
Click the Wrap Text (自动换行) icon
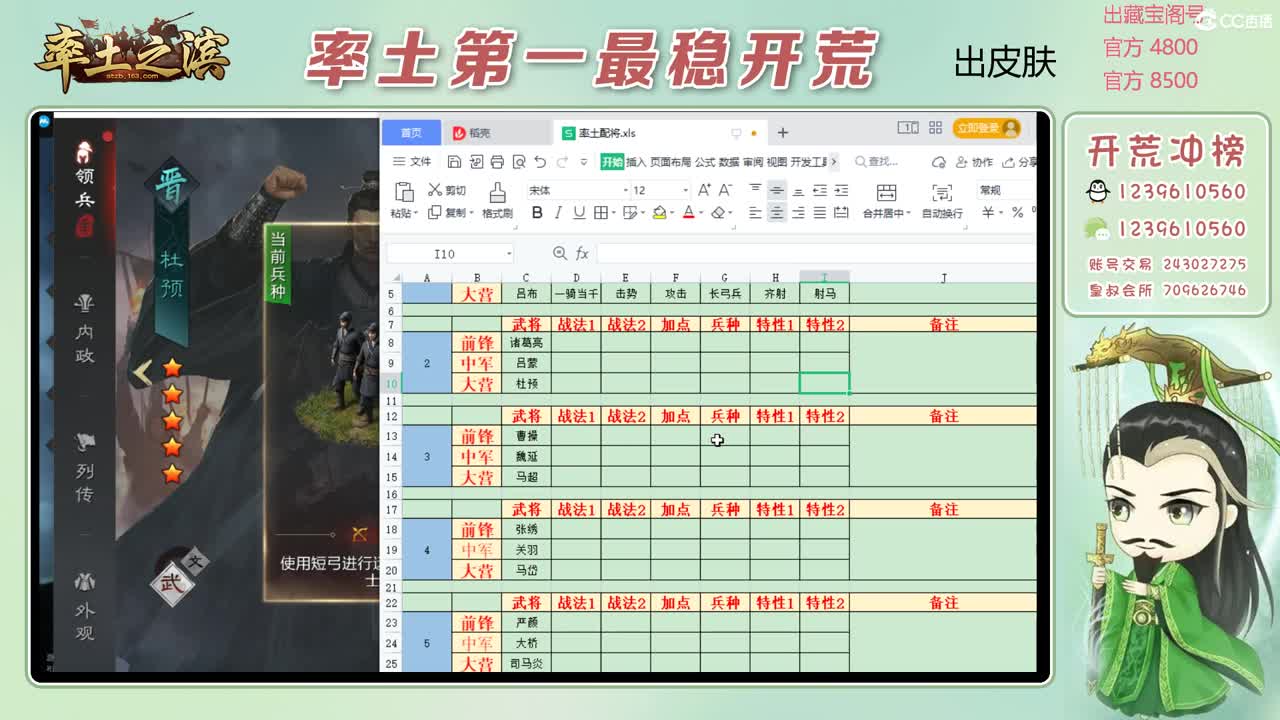(x=941, y=192)
